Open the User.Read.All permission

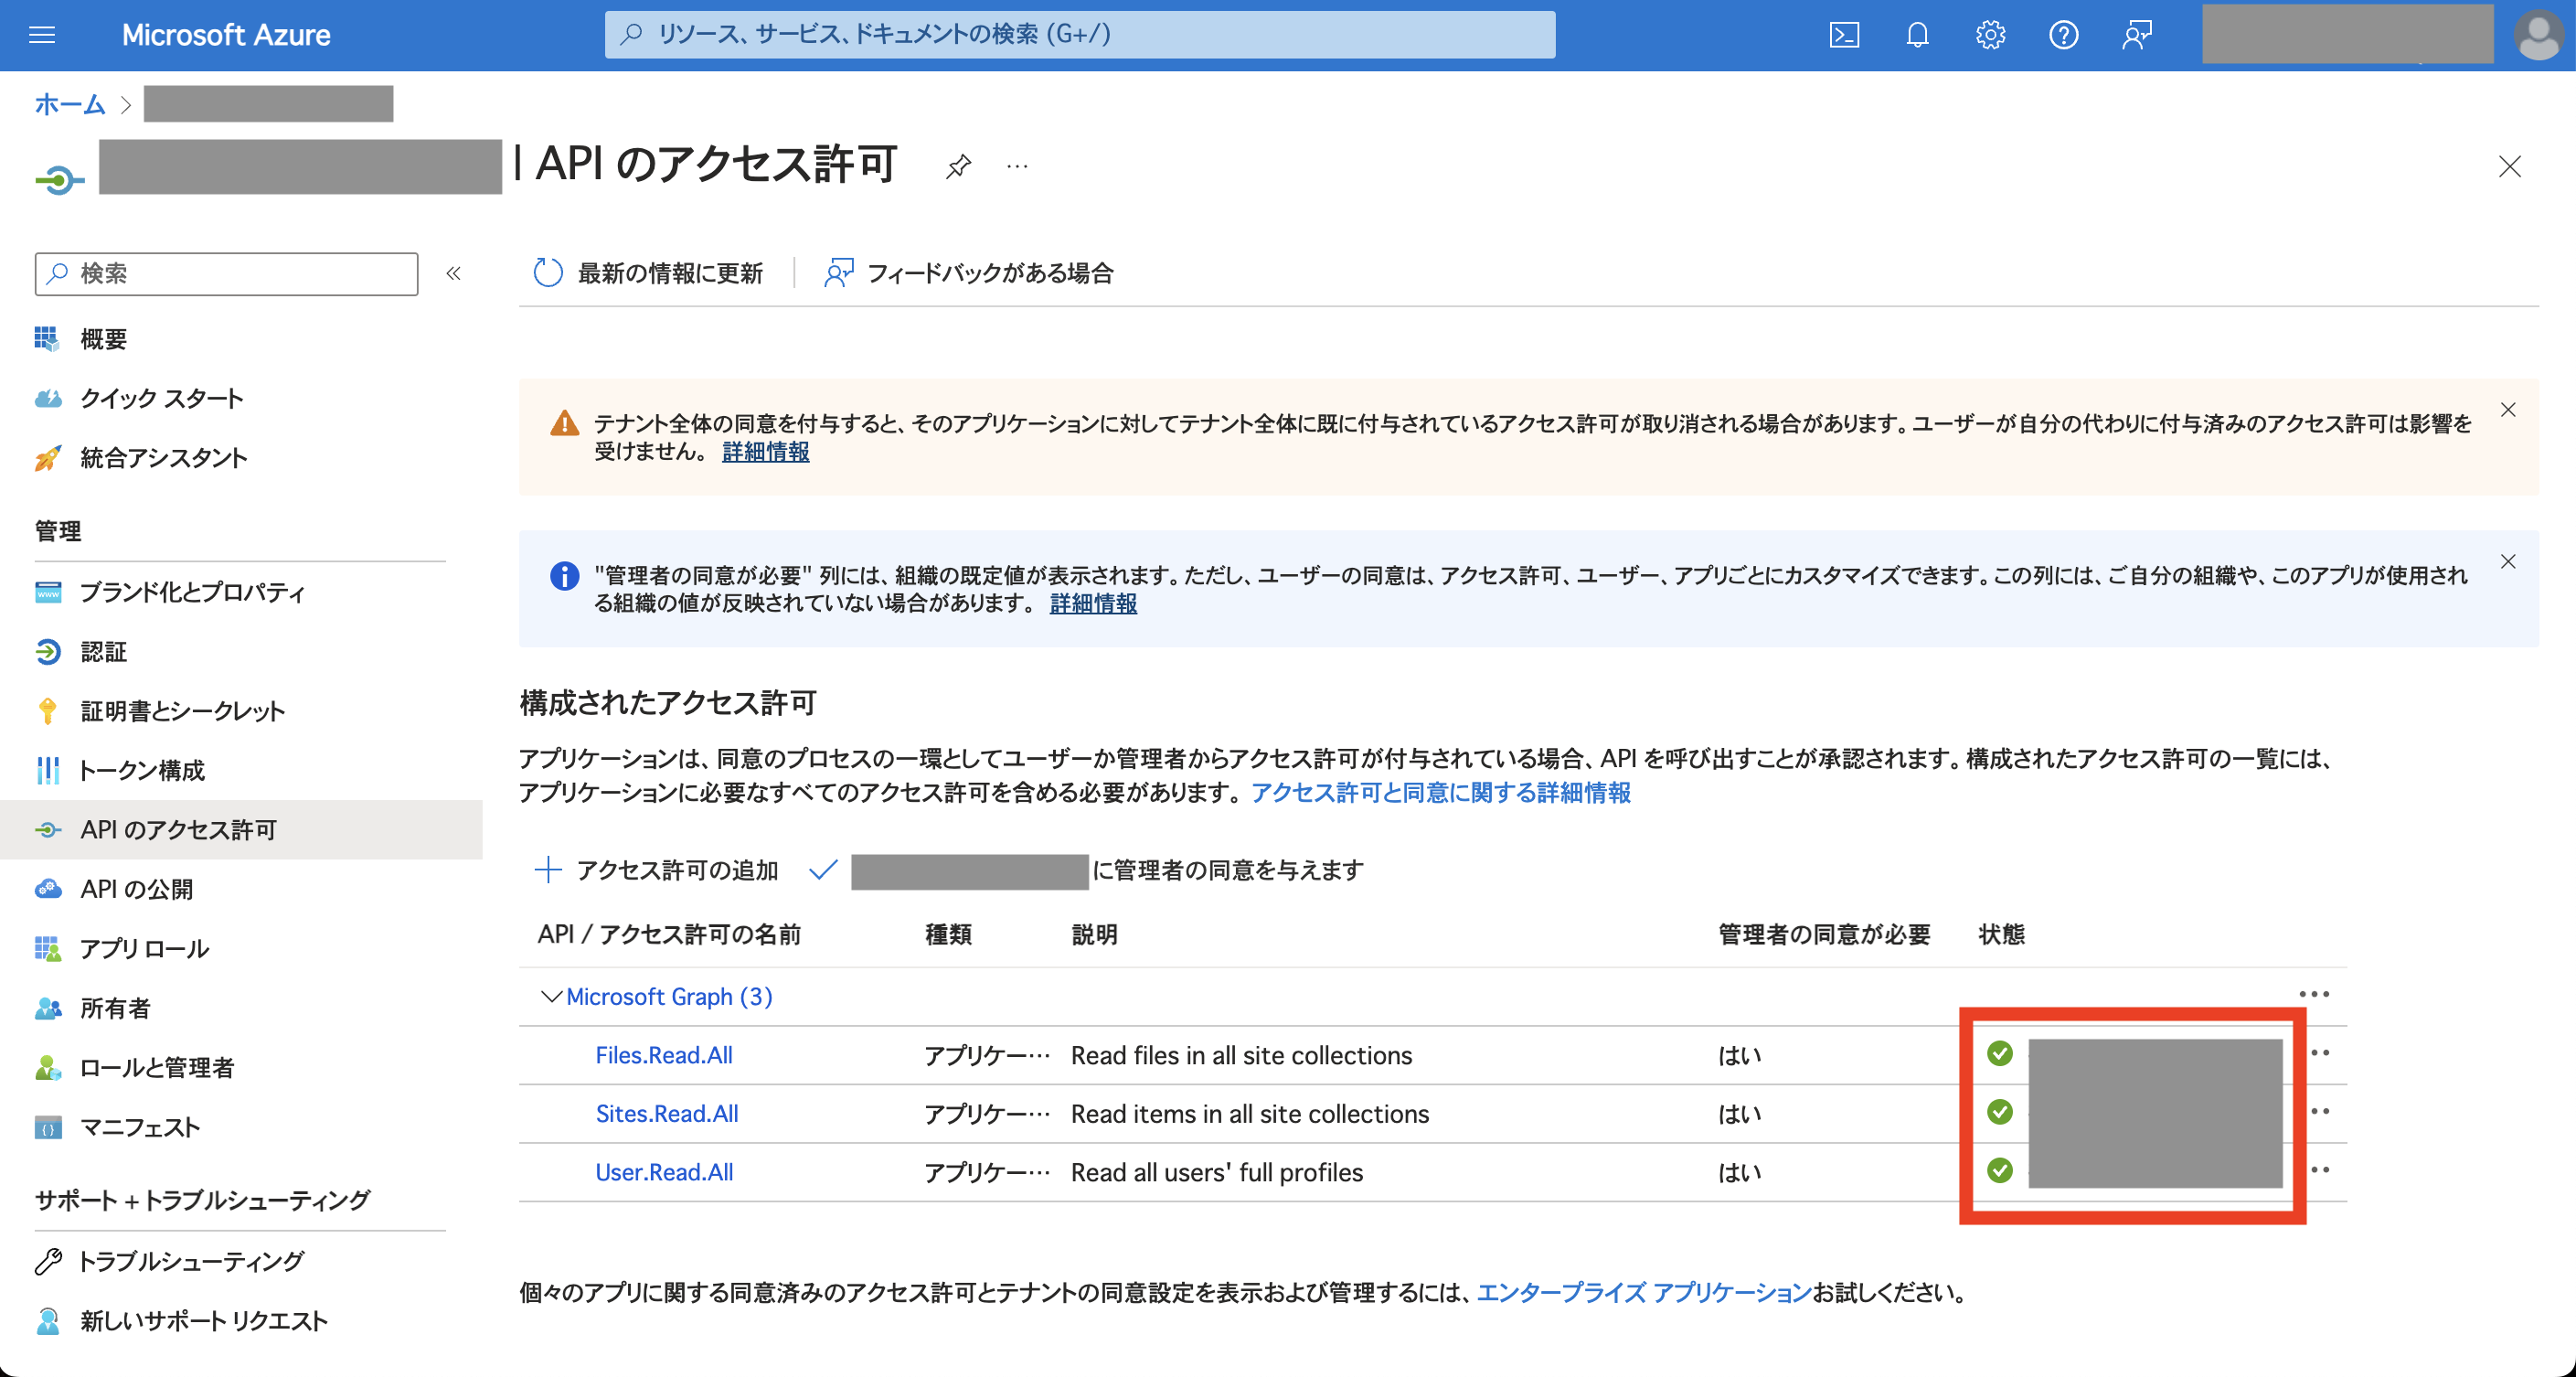click(x=664, y=1173)
